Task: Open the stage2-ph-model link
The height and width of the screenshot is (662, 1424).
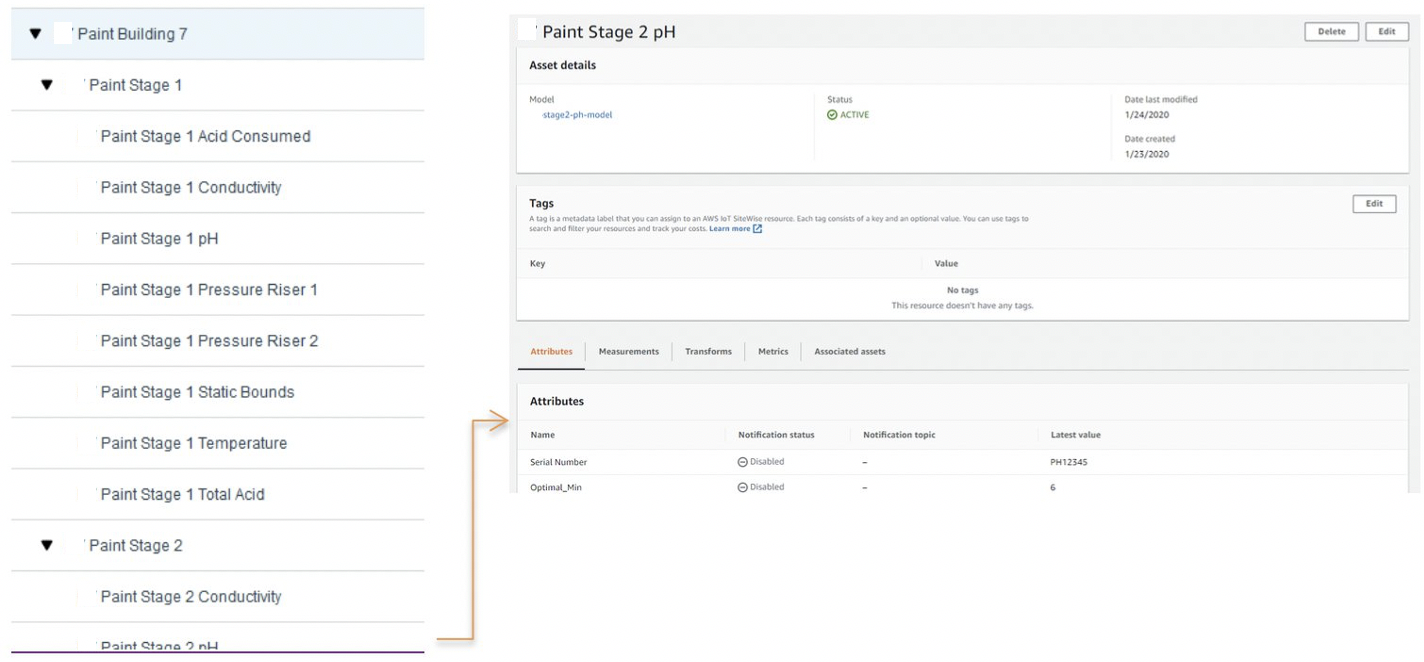Action: 570,115
